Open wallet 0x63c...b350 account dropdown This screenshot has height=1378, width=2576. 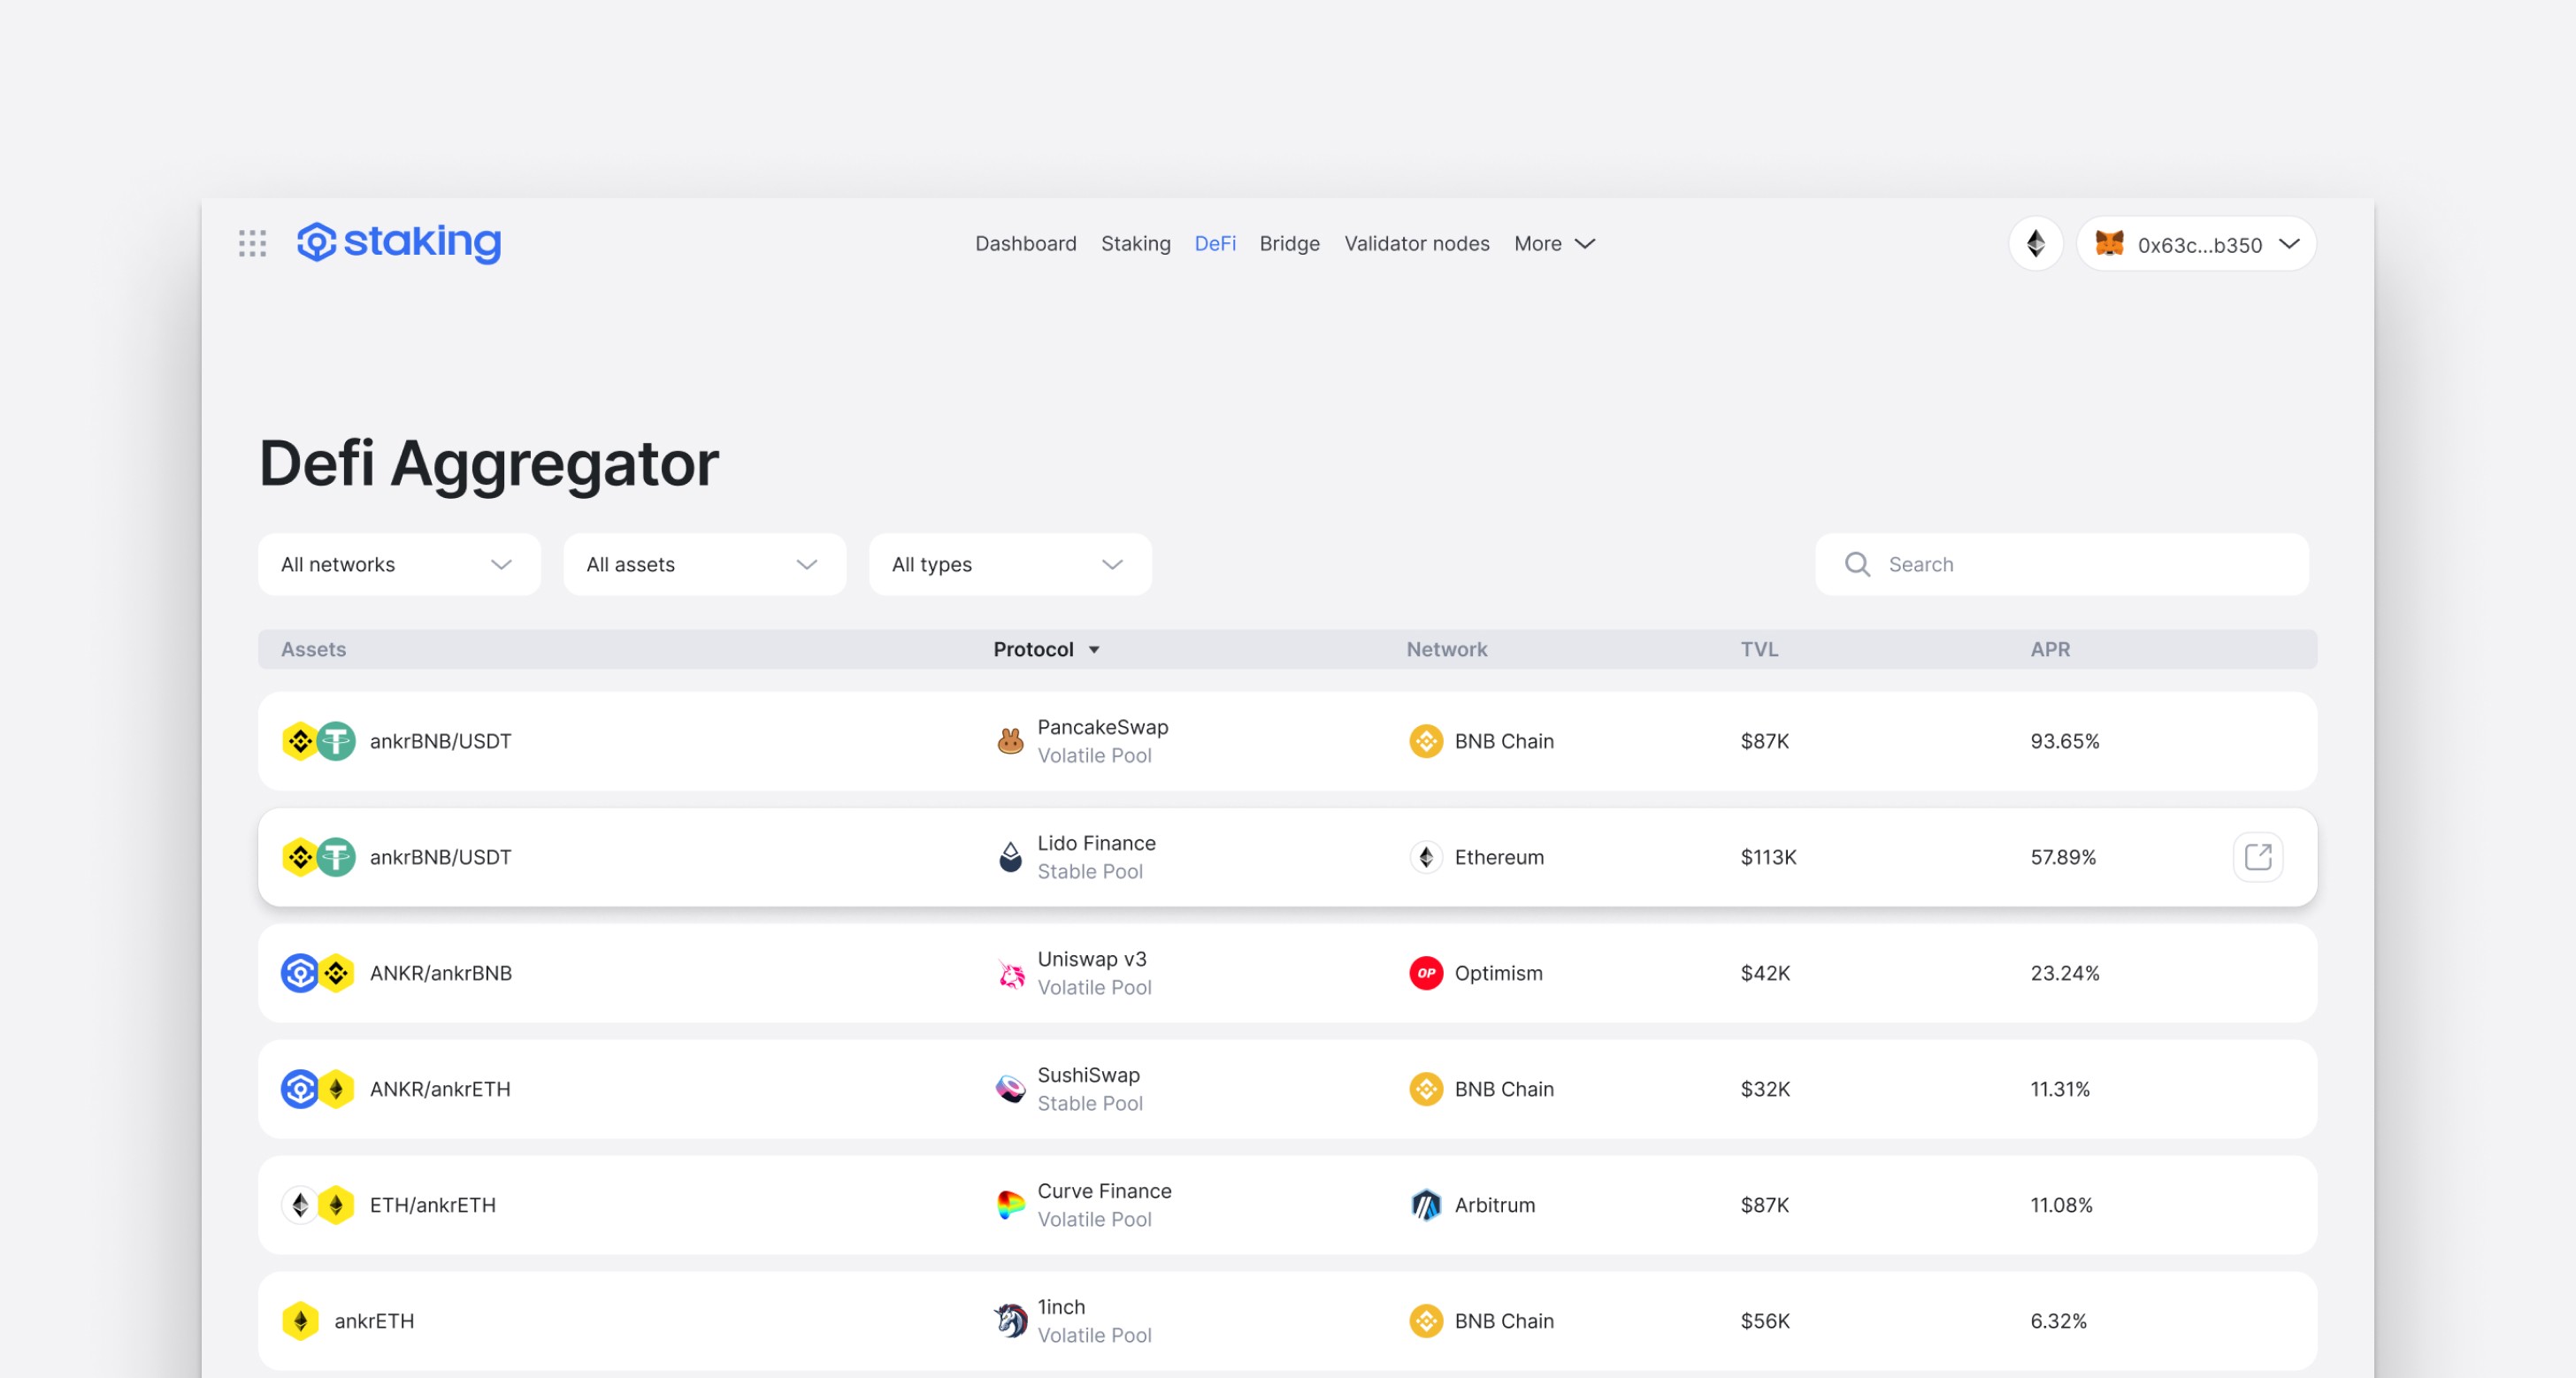pos(2196,244)
